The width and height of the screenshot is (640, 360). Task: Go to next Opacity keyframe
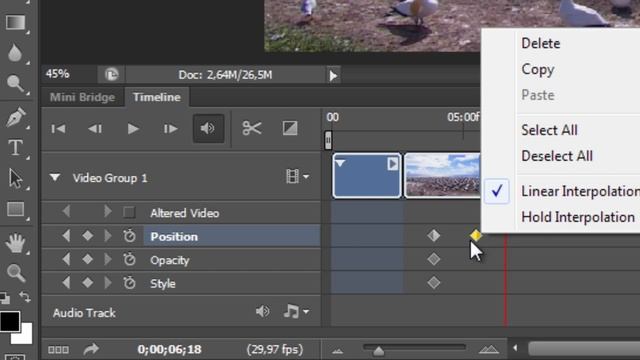coord(108,259)
